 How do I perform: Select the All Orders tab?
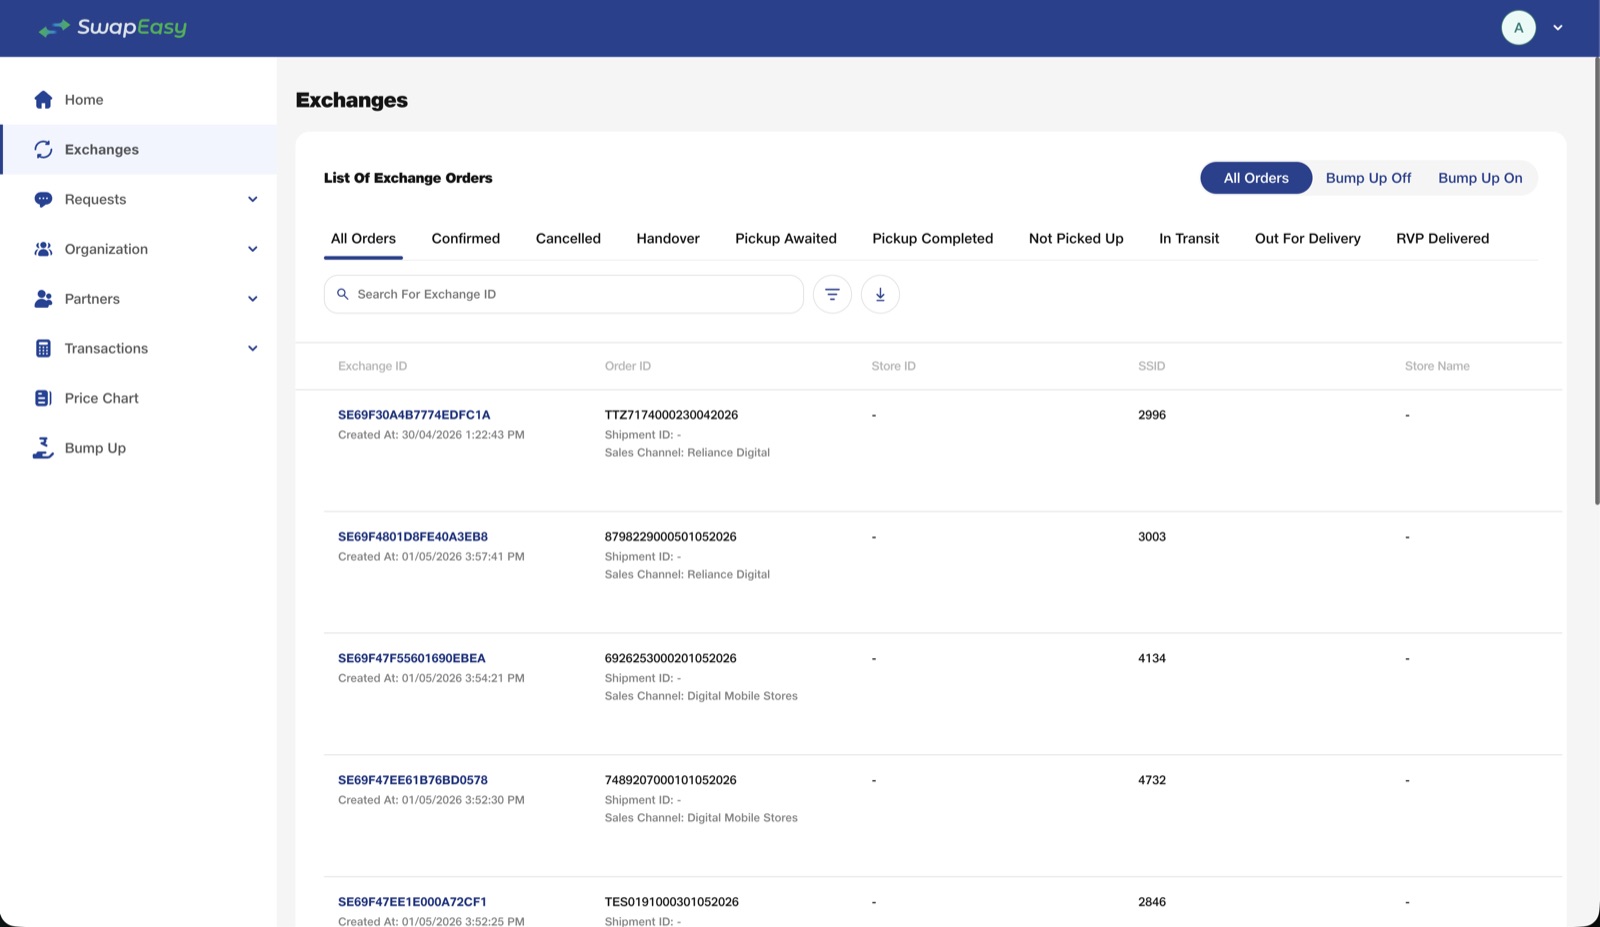[363, 238]
